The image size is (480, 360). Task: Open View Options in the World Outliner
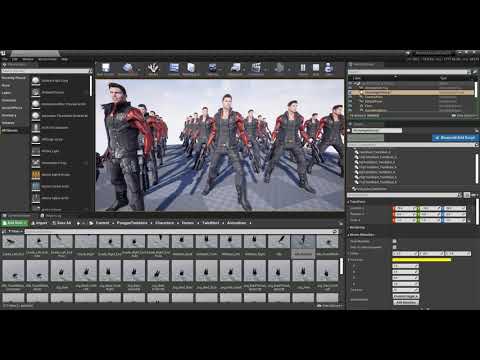[x=465, y=116]
